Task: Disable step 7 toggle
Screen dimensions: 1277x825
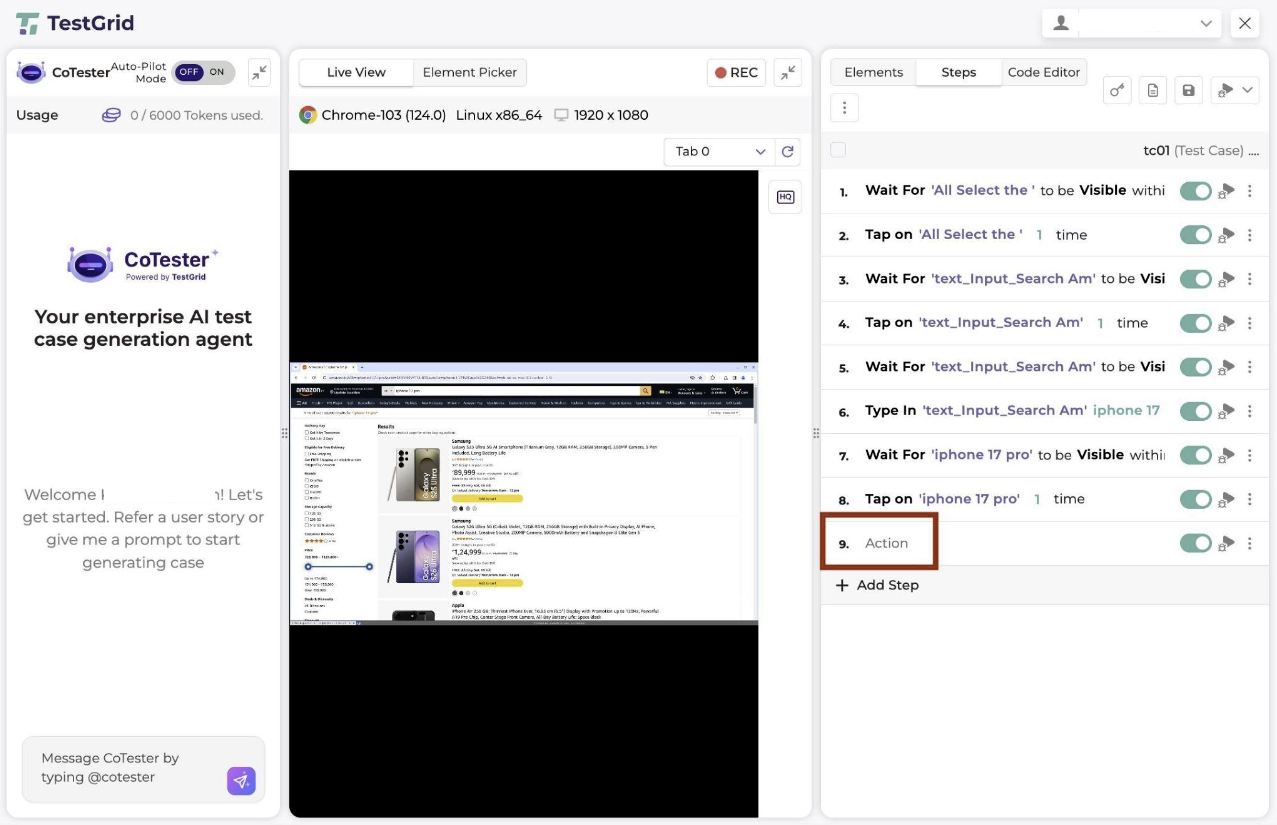Action: tap(1195, 455)
